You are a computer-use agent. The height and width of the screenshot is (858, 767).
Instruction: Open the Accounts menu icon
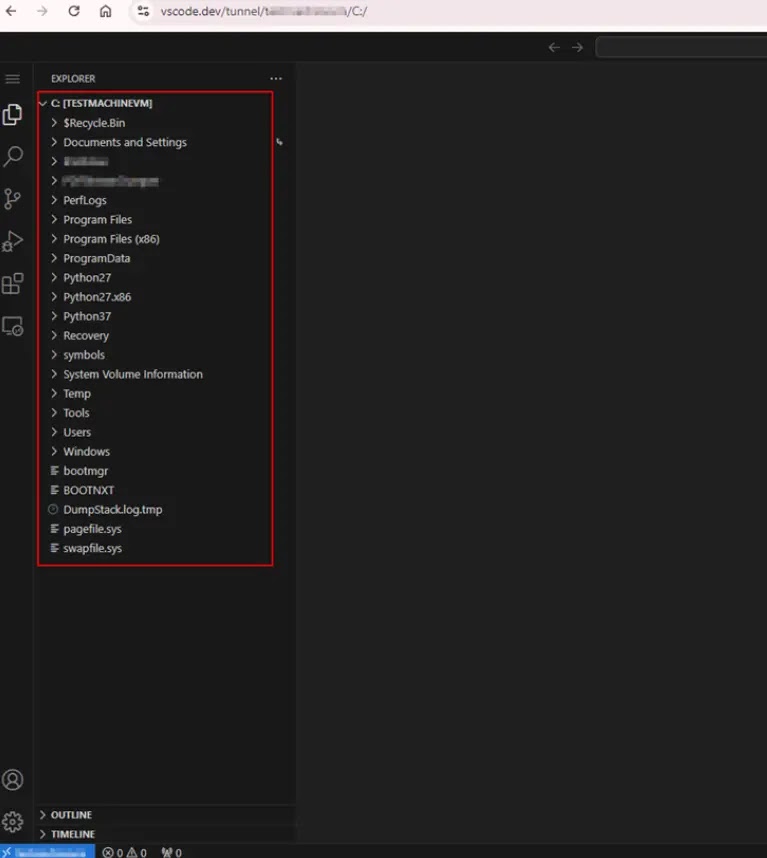pos(13,780)
